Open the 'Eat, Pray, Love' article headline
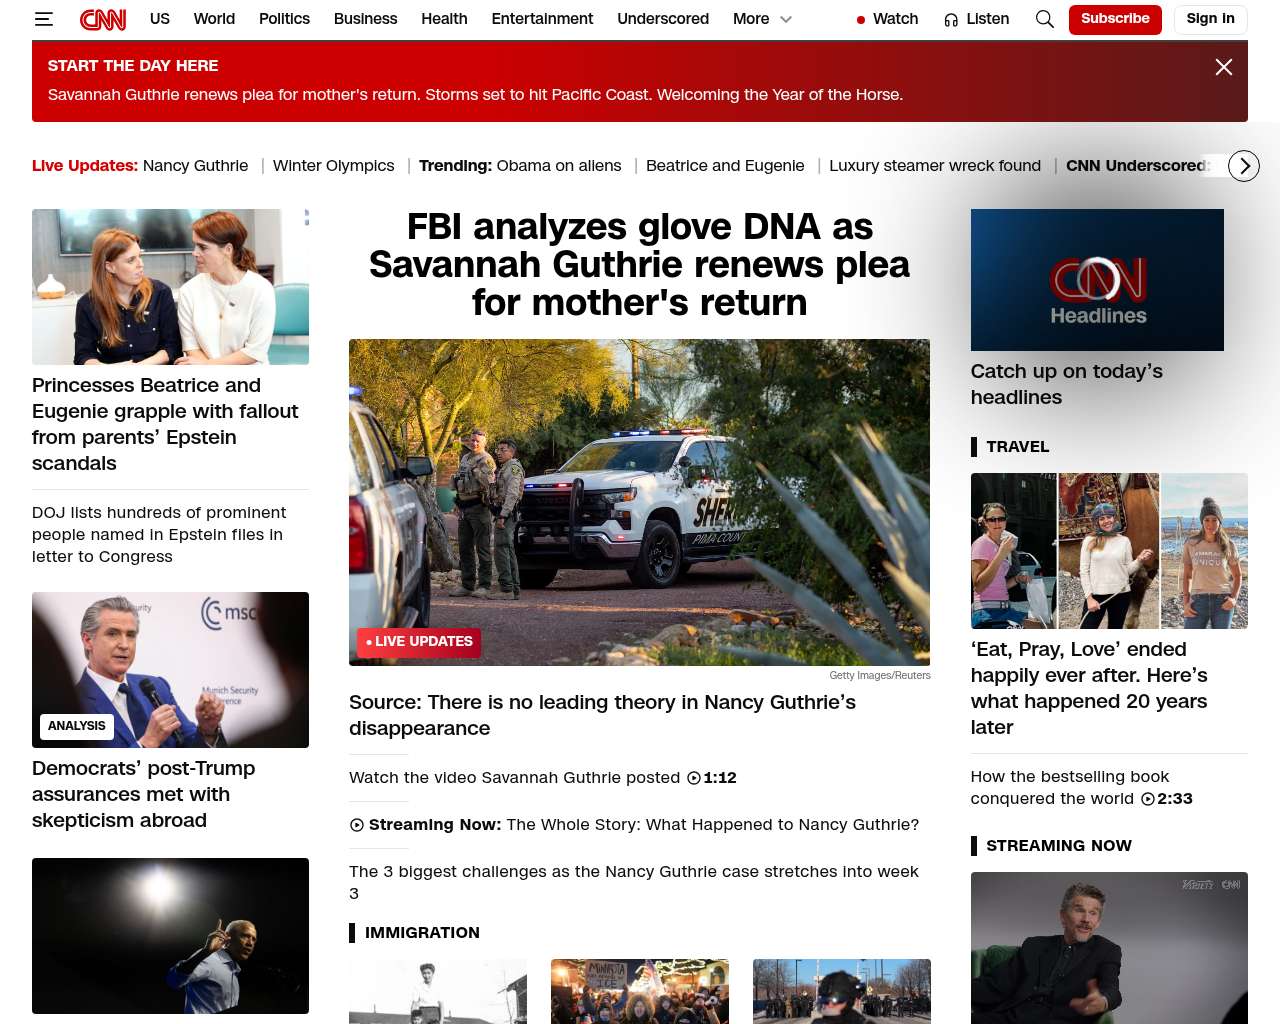The width and height of the screenshot is (1280, 1024). (x=1089, y=688)
